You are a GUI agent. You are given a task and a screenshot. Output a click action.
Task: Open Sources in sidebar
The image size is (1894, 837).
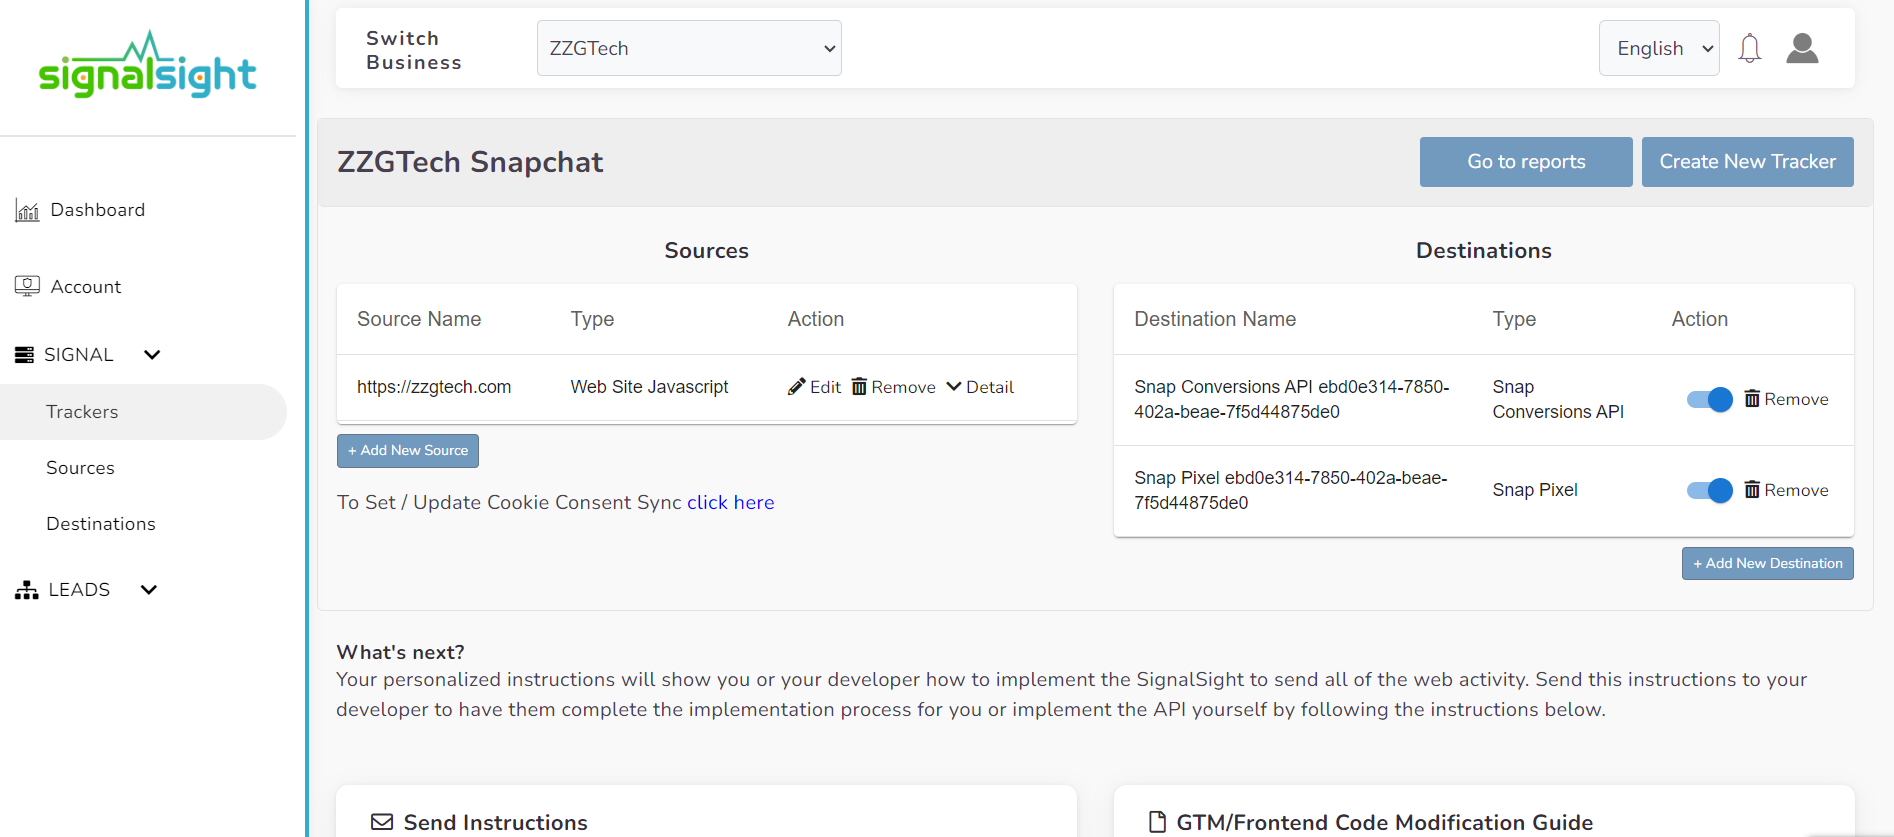[x=80, y=468]
